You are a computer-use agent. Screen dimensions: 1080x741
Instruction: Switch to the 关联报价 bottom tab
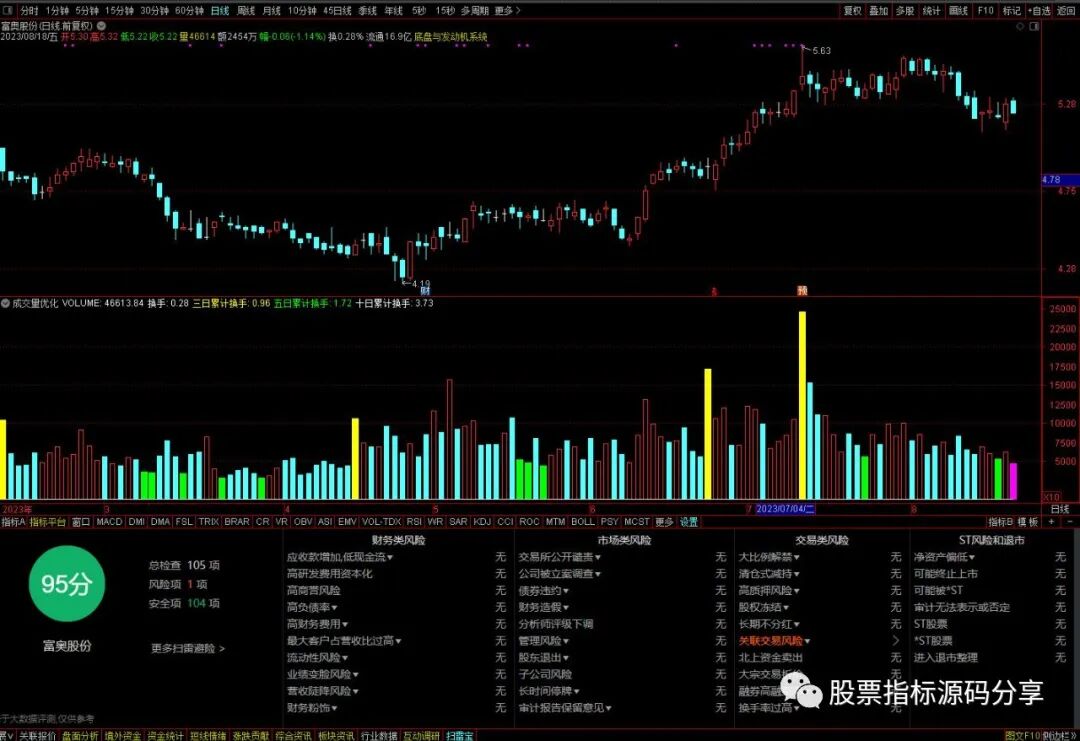pos(37,735)
